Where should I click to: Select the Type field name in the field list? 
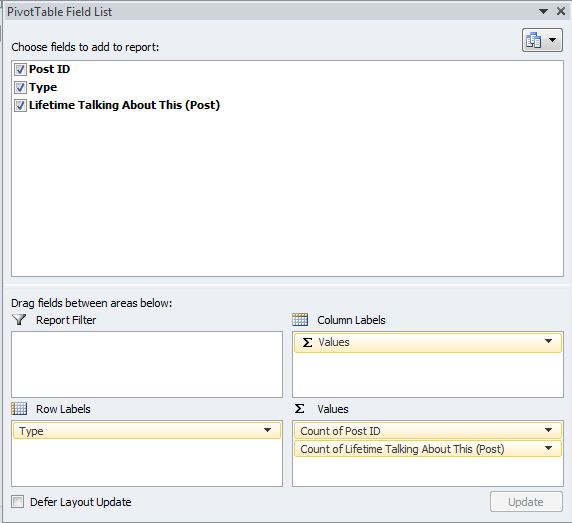pyautogui.click(x=43, y=88)
